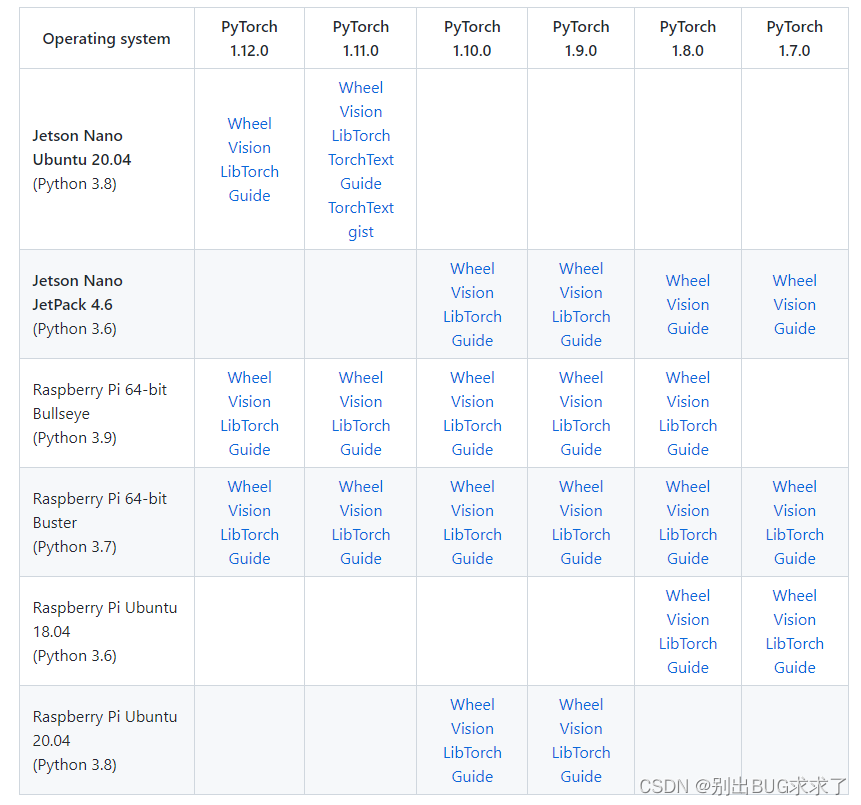The image size is (861, 805).
Task: Open Vision link for Bullseye PyTorch 1.11.0
Action: [361, 402]
